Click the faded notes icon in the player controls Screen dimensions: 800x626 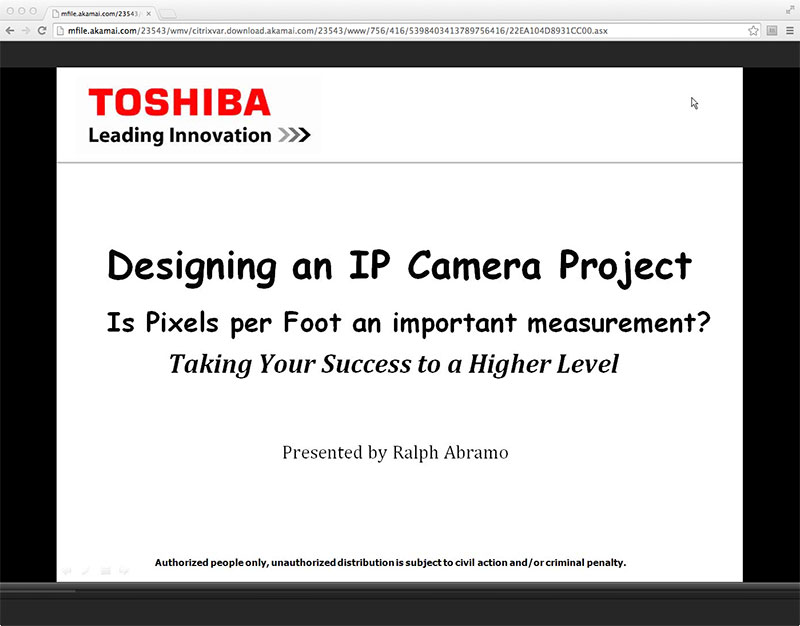(x=105, y=570)
